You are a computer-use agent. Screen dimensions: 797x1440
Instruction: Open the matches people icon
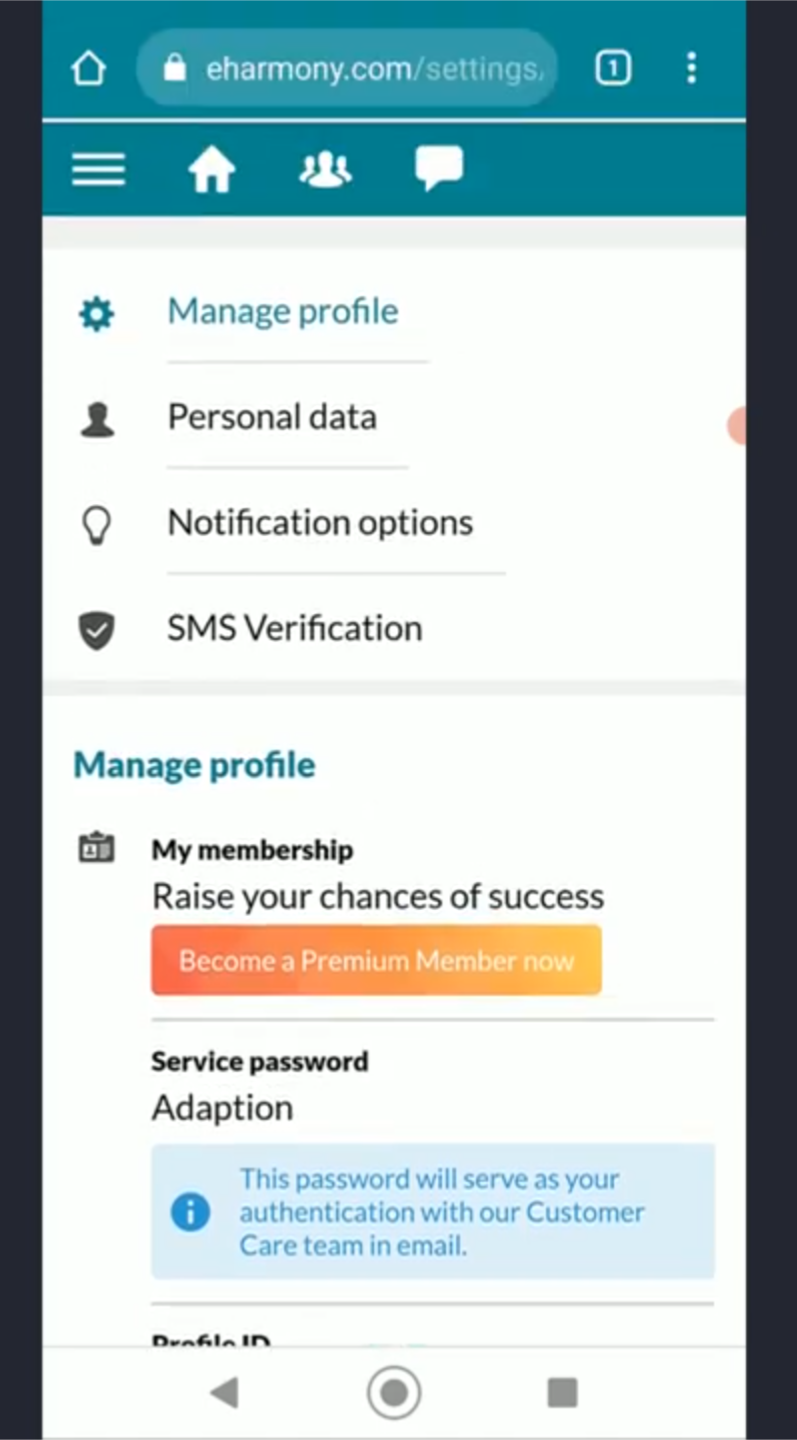click(x=325, y=169)
